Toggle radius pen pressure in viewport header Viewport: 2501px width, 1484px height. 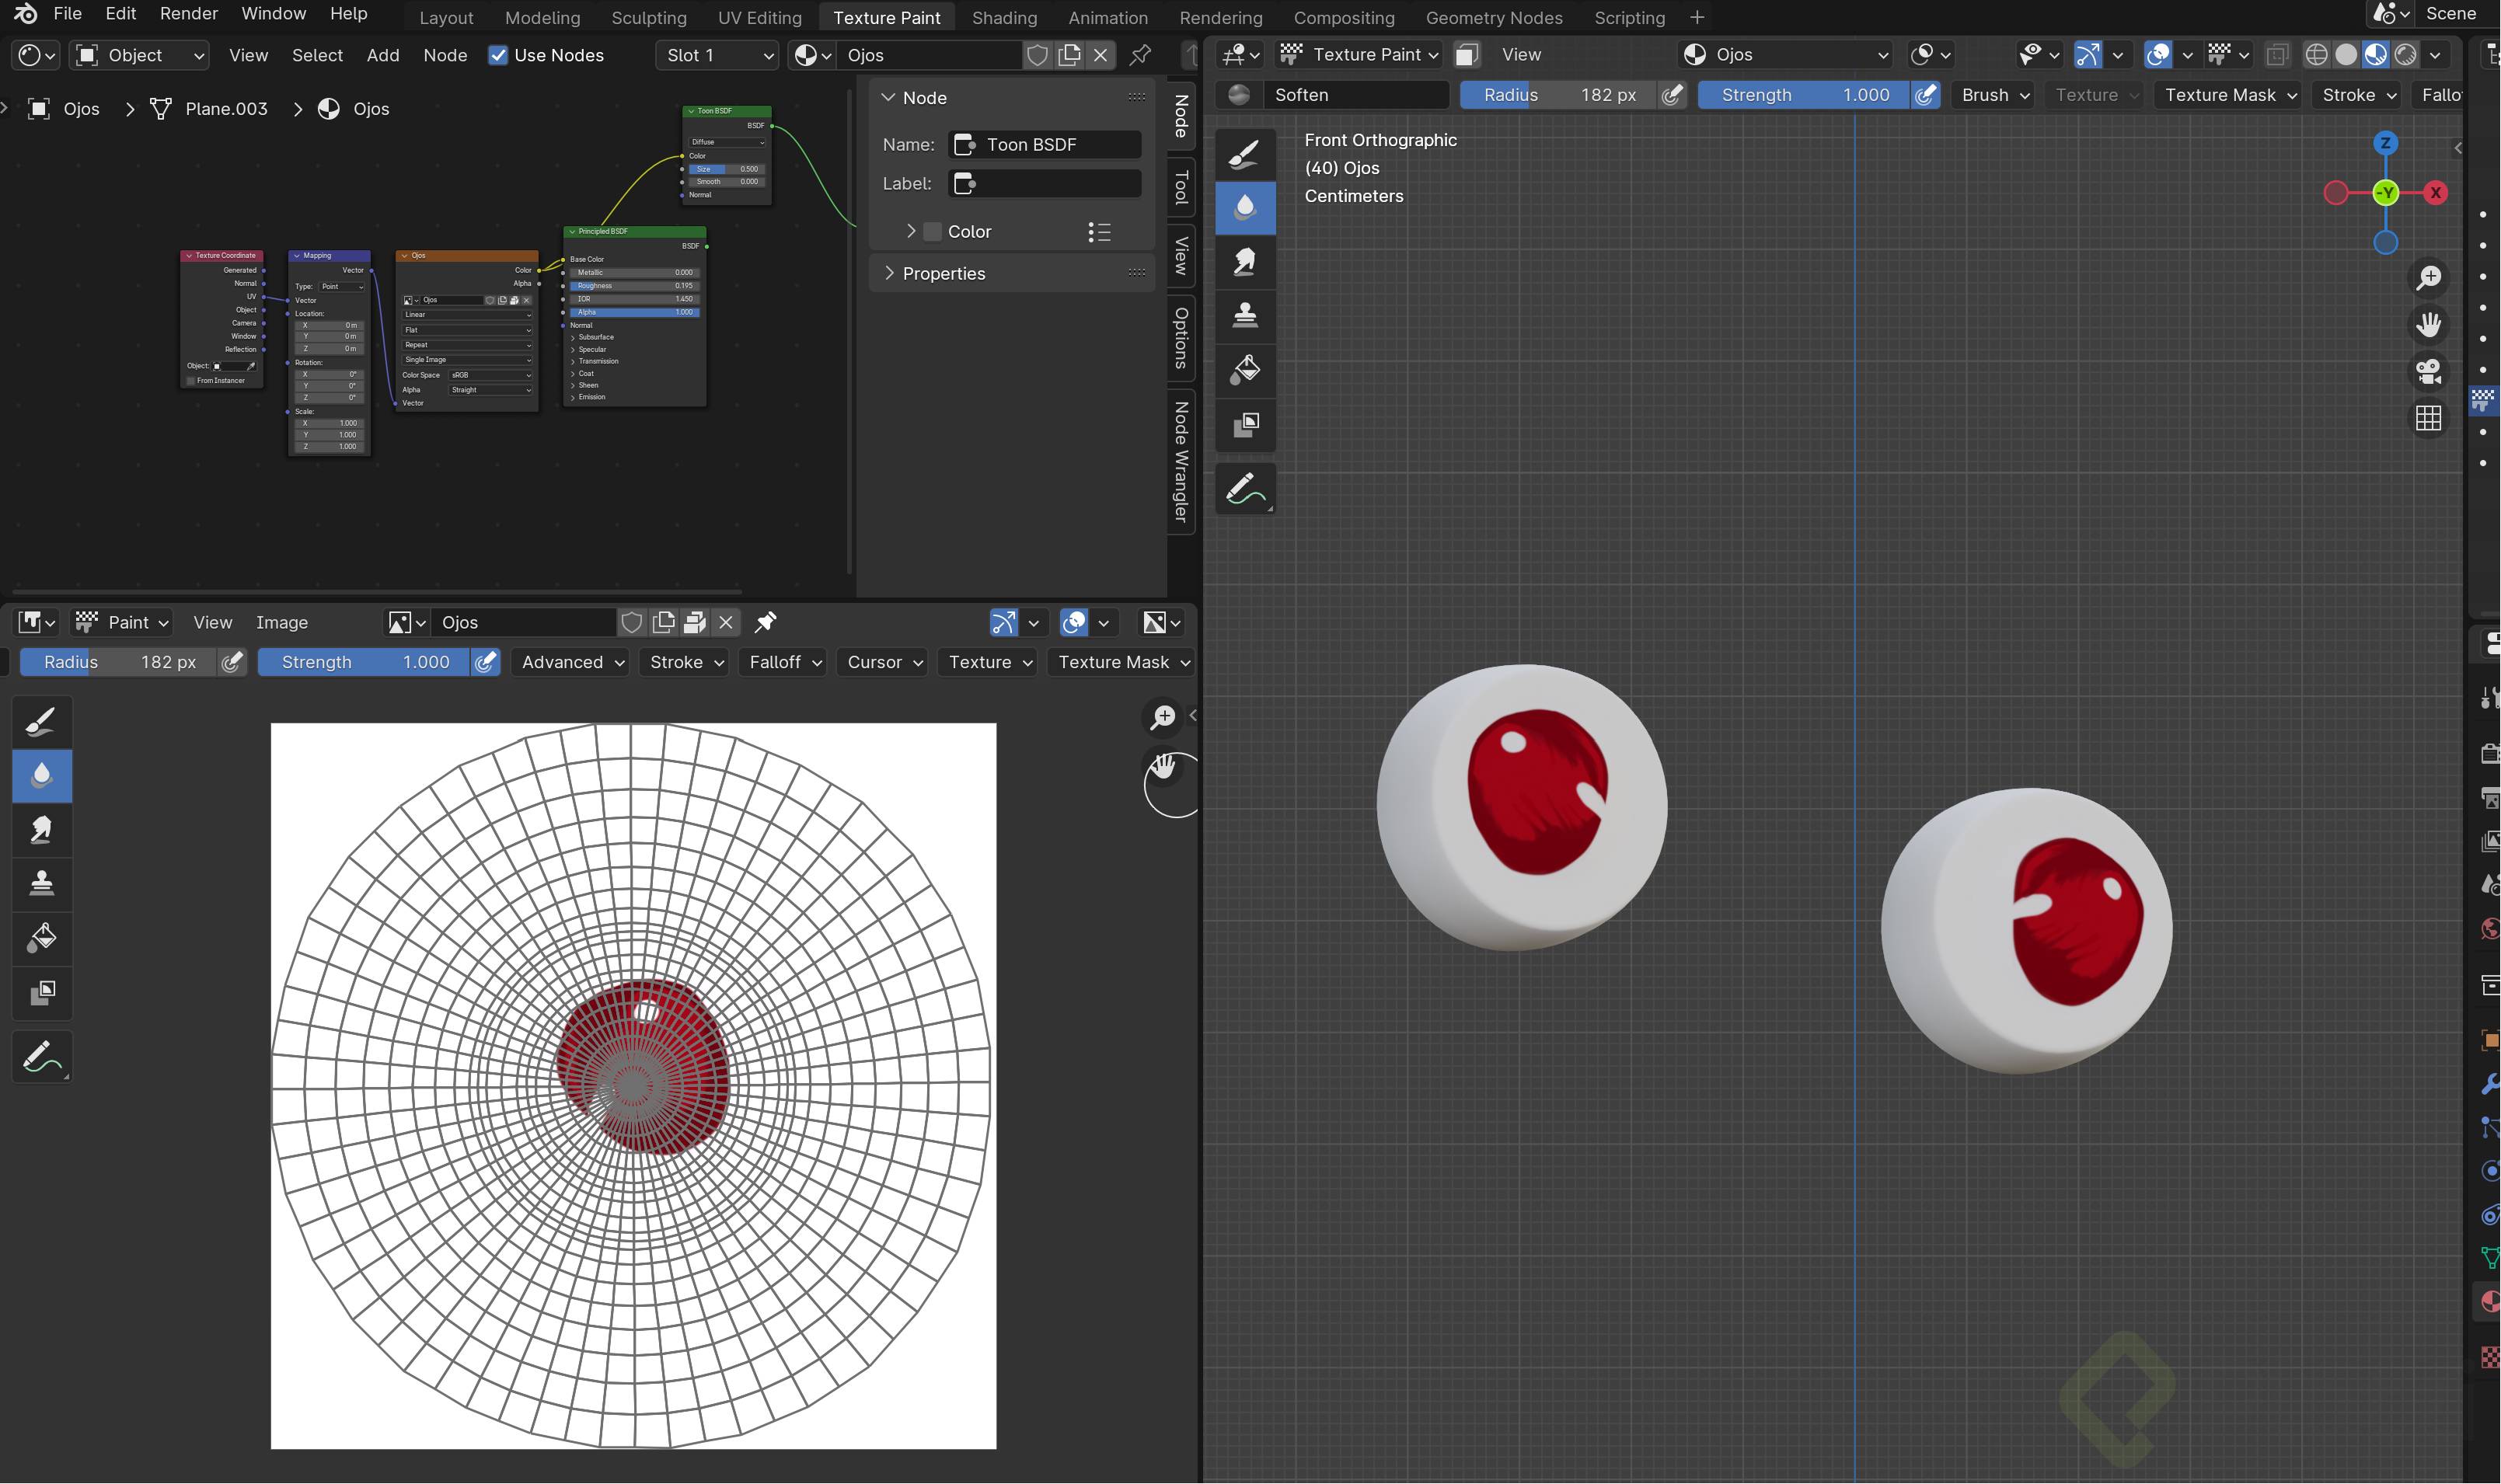coord(1672,95)
